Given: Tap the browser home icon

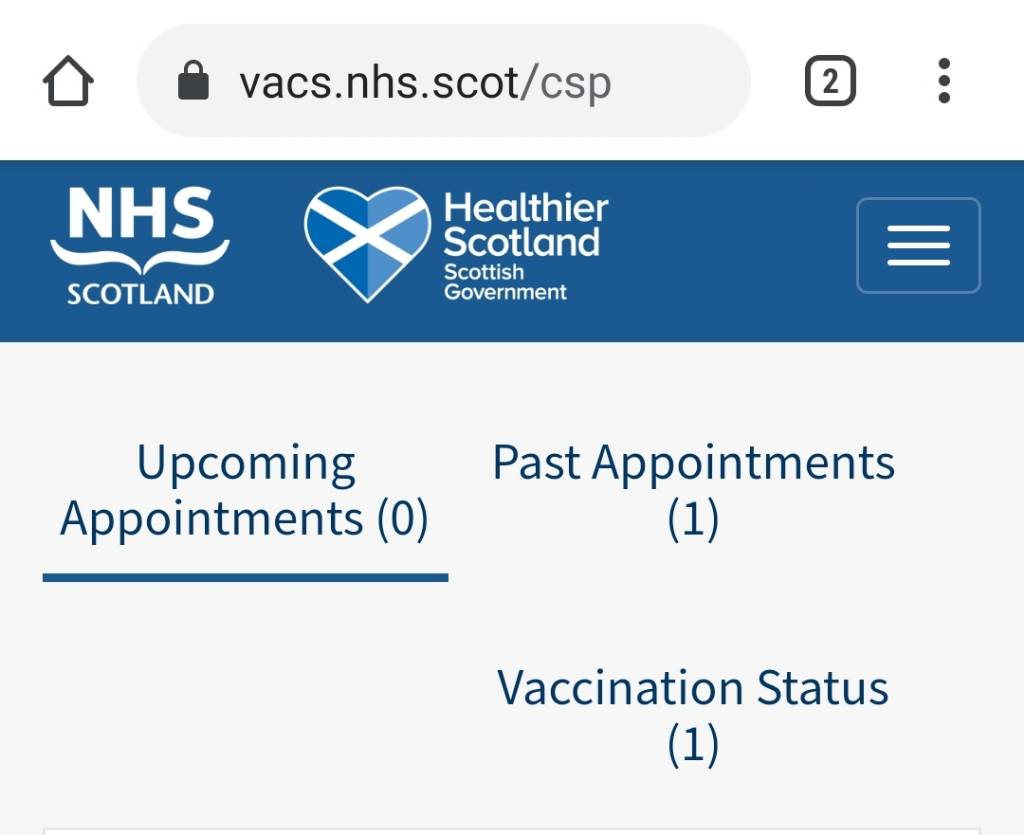Looking at the screenshot, I should coord(68,81).
